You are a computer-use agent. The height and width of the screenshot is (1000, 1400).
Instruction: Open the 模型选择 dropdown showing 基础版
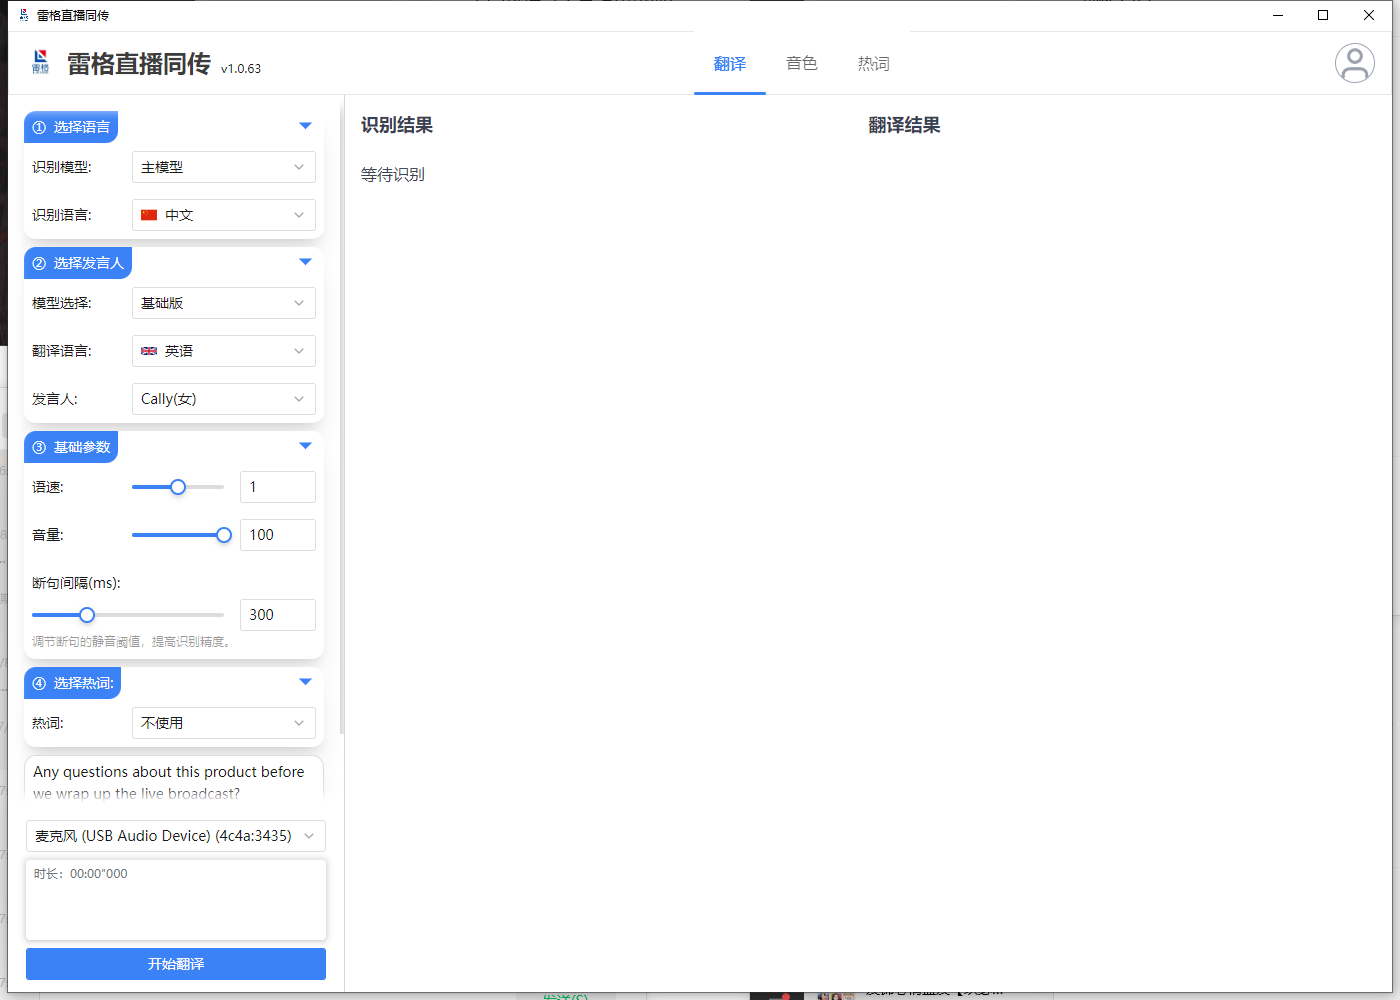tap(223, 303)
